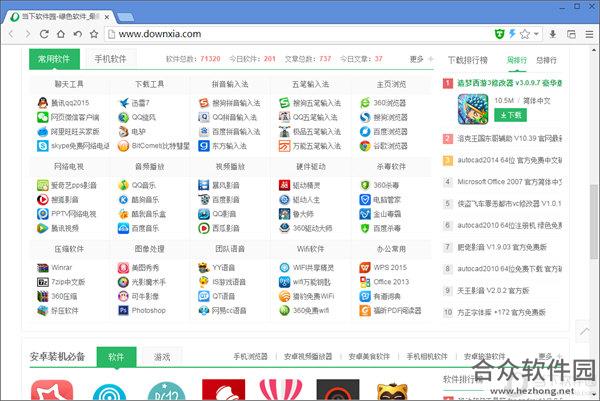Open rank 9 天王影音 V2.0.2 entry
Viewport: 600px width, 401px height.
click(493, 291)
